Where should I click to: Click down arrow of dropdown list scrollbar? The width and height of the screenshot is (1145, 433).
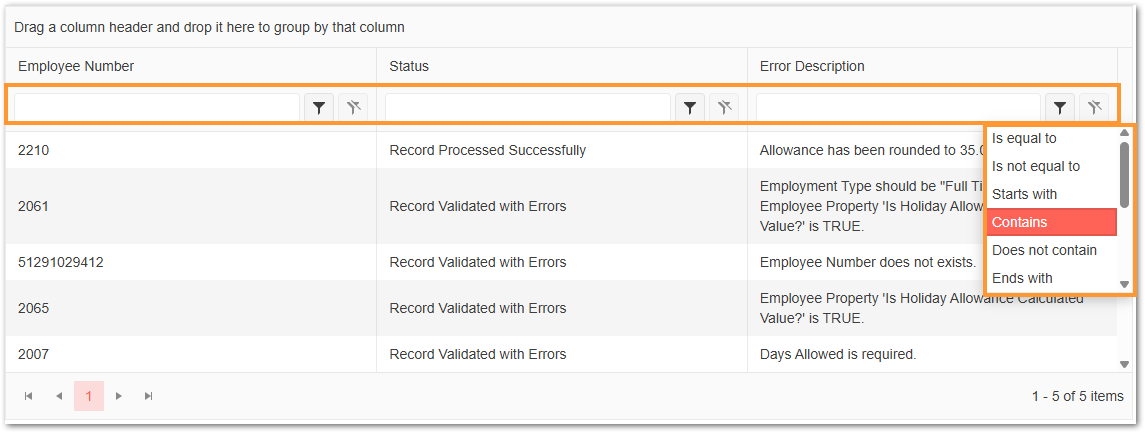[1125, 285]
